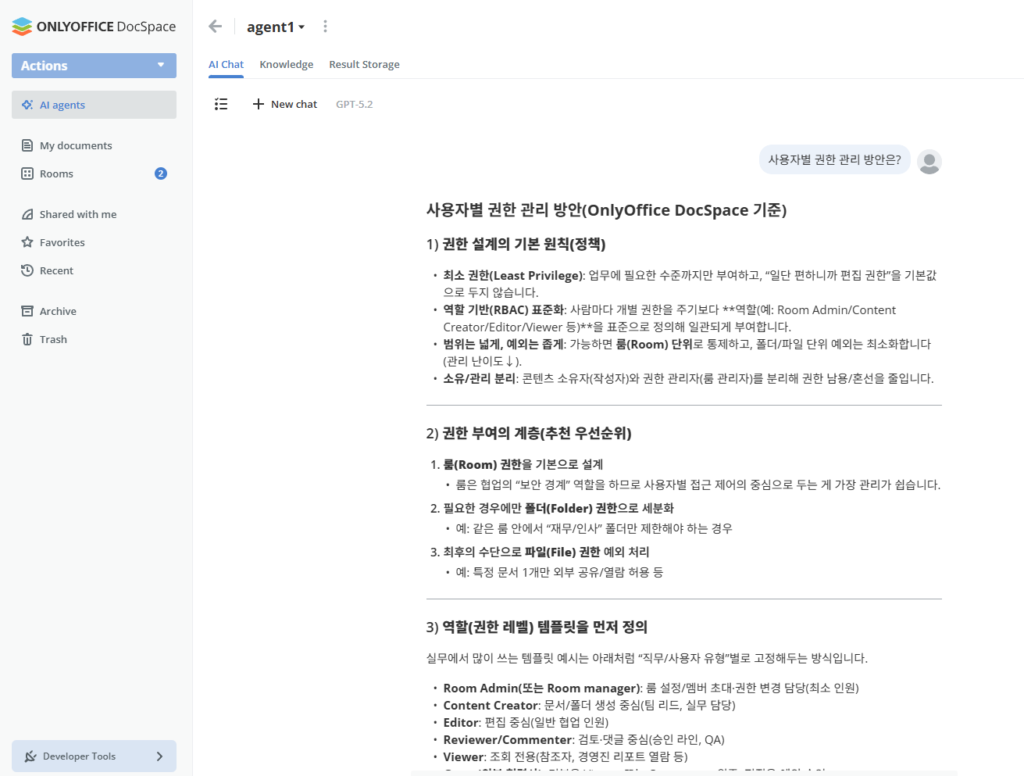Screen dimensions: 1024x776
Task: Click the heading mentioning OnlyOffice DocSpace 기준
Action: click(x=606, y=210)
